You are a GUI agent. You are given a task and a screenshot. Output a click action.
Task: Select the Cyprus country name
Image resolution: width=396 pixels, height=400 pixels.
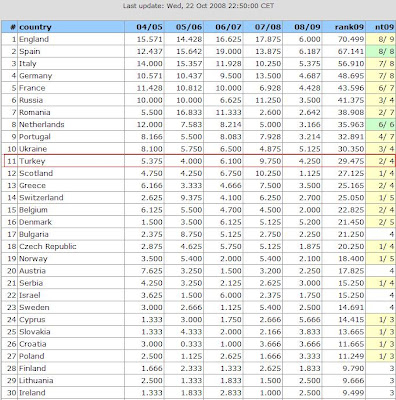pos(32,320)
